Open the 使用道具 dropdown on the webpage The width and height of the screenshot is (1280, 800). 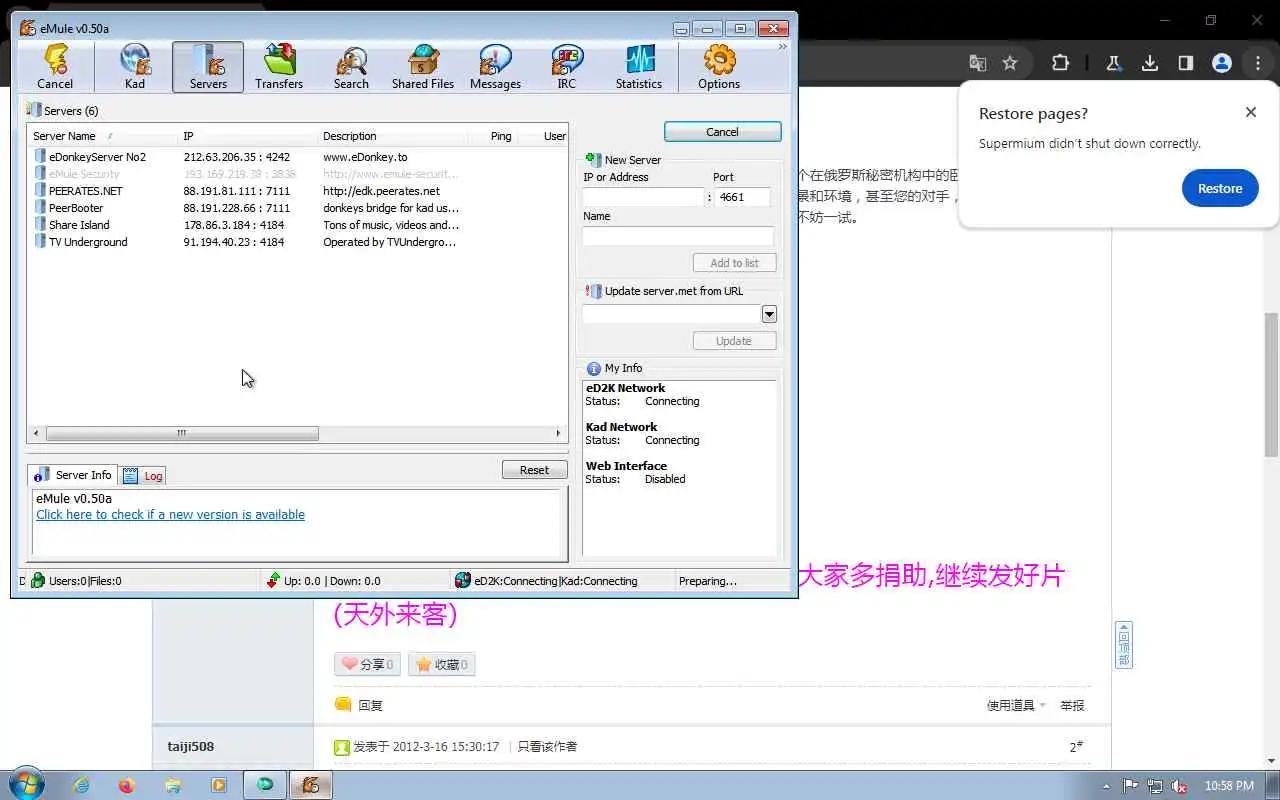[1016, 705]
